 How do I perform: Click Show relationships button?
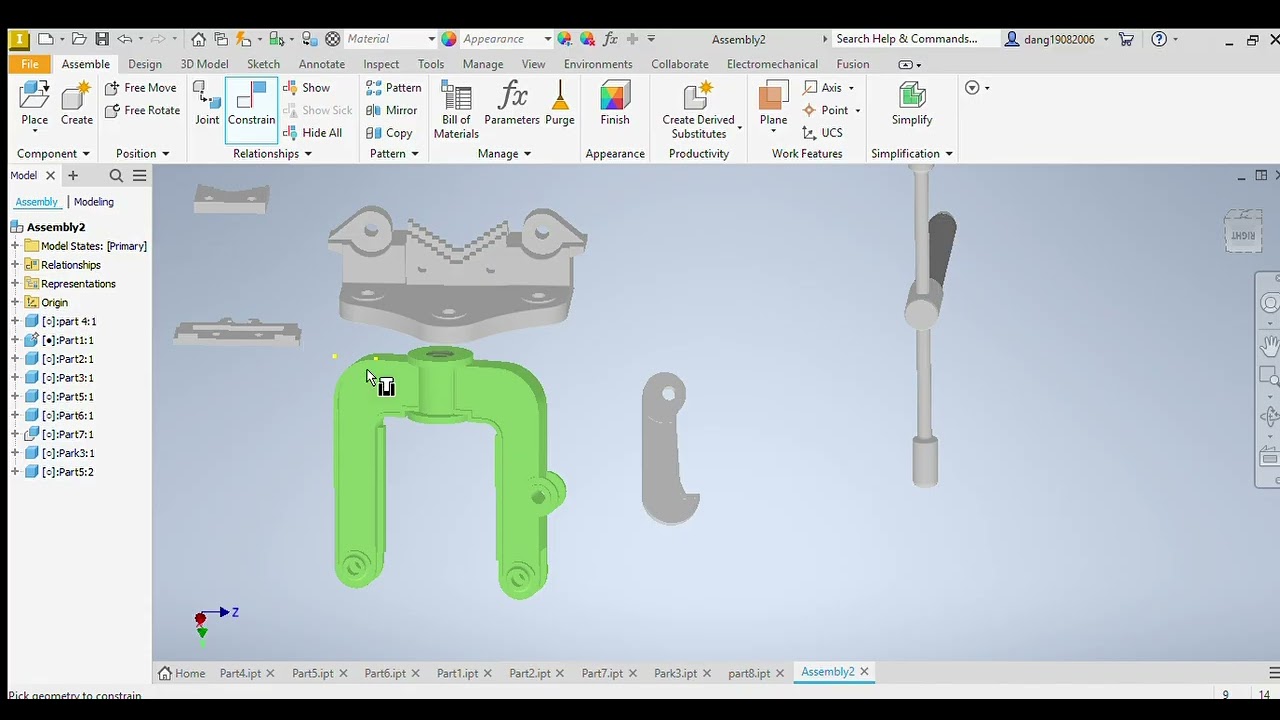pyautogui.click(x=307, y=88)
